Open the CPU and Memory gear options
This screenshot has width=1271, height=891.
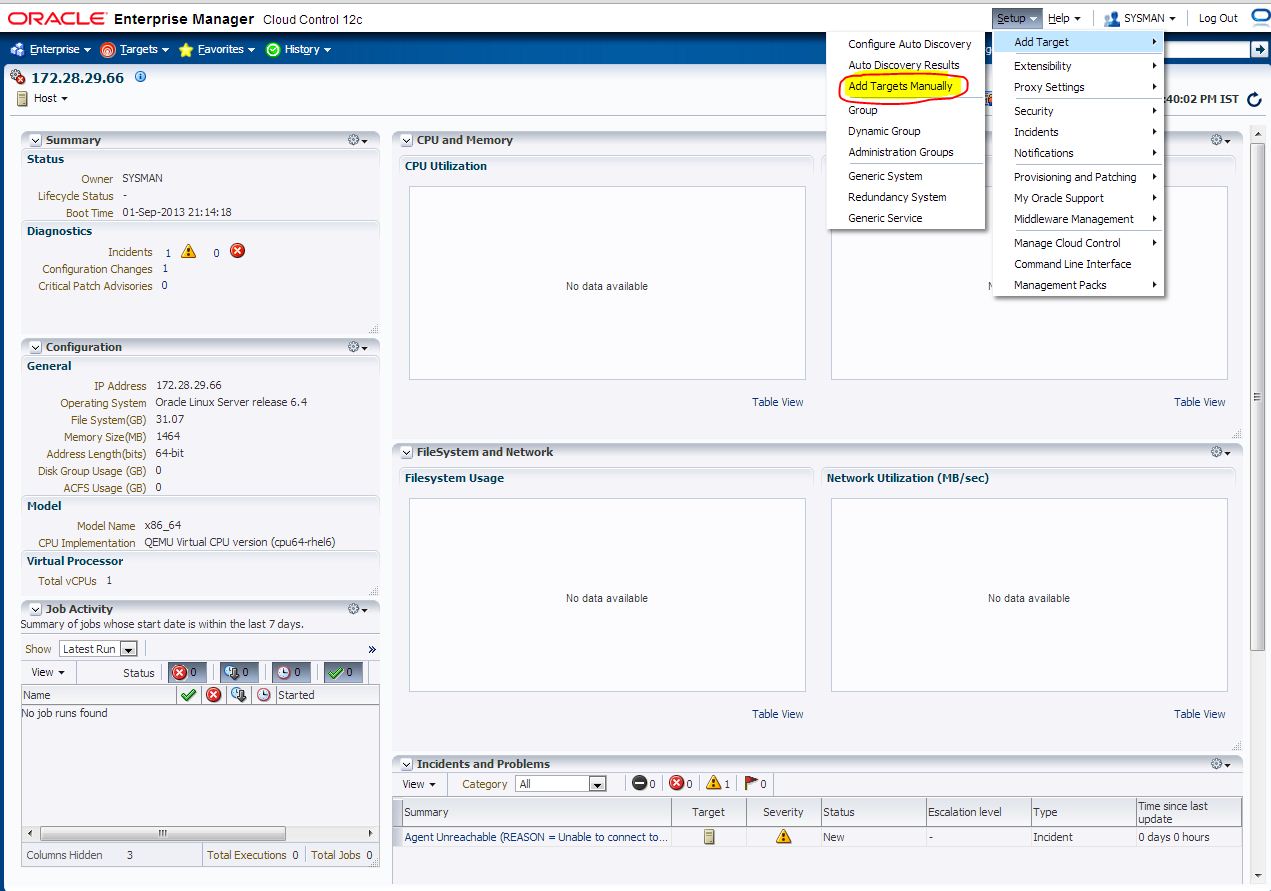1221,140
